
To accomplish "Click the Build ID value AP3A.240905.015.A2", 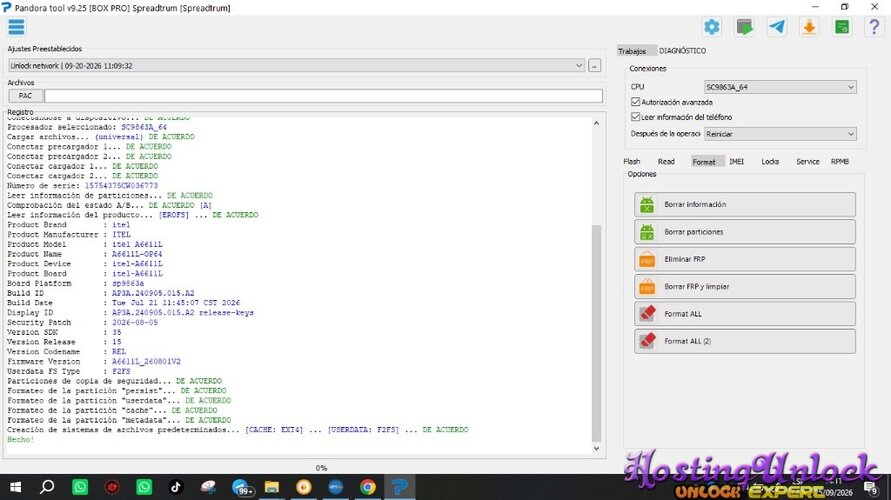I will pos(153,293).
